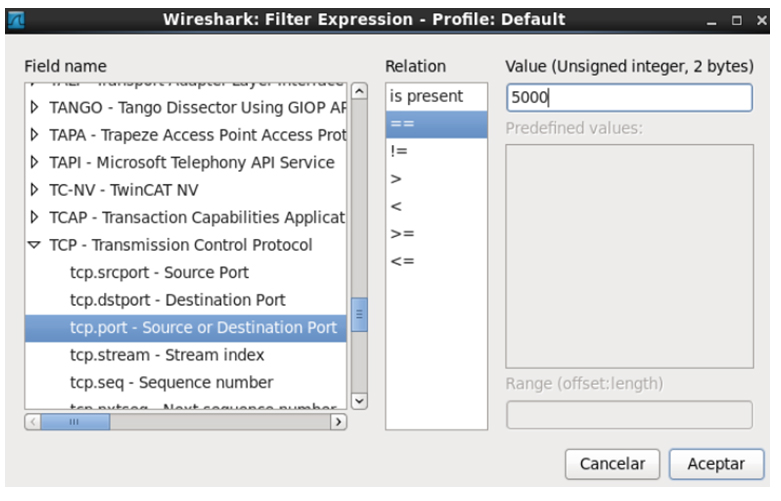Expand the TC-NV TwinCAT NV entry
781x501 pixels.
click(34, 190)
